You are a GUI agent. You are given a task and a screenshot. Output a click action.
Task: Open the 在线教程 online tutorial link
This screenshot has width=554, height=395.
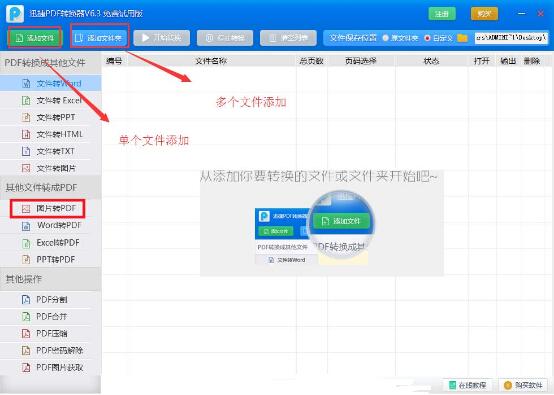point(467,385)
